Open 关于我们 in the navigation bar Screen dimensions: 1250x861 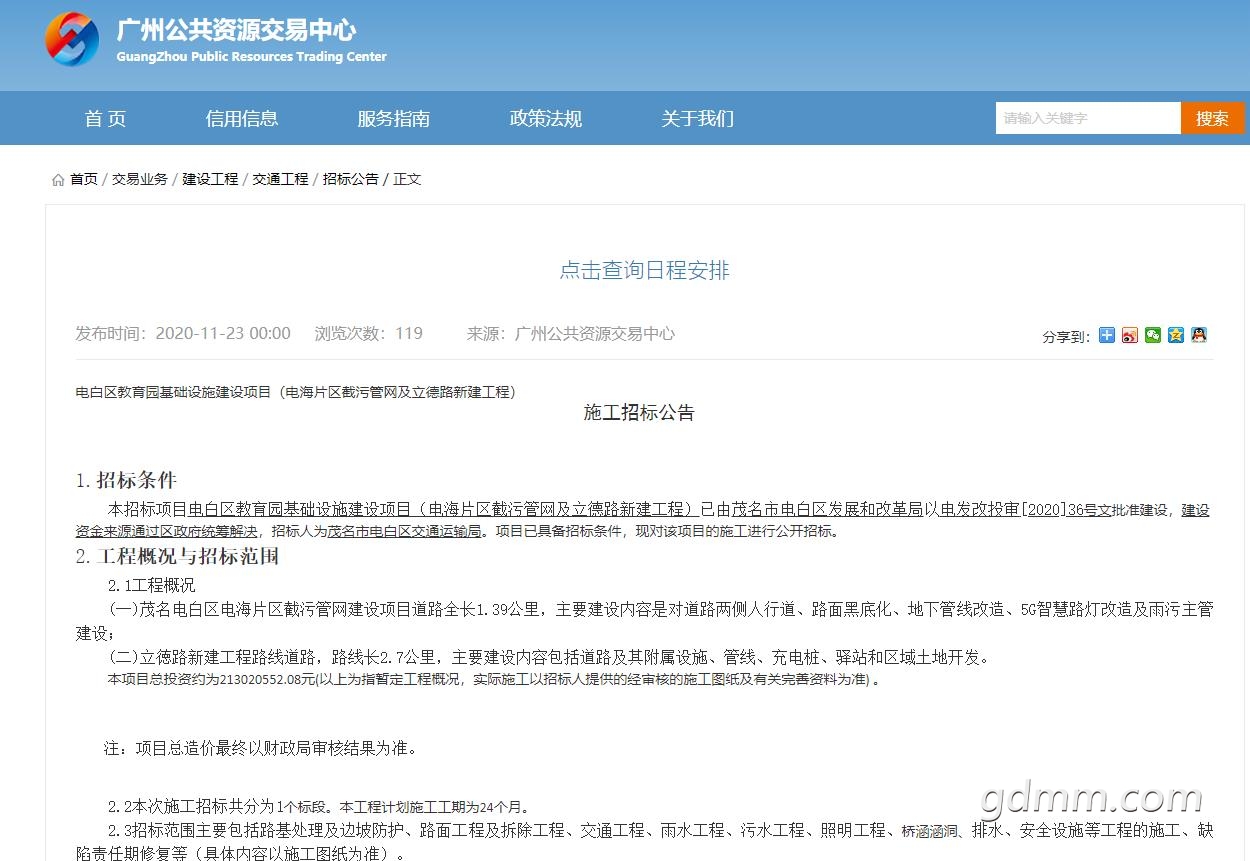click(x=698, y=119)
